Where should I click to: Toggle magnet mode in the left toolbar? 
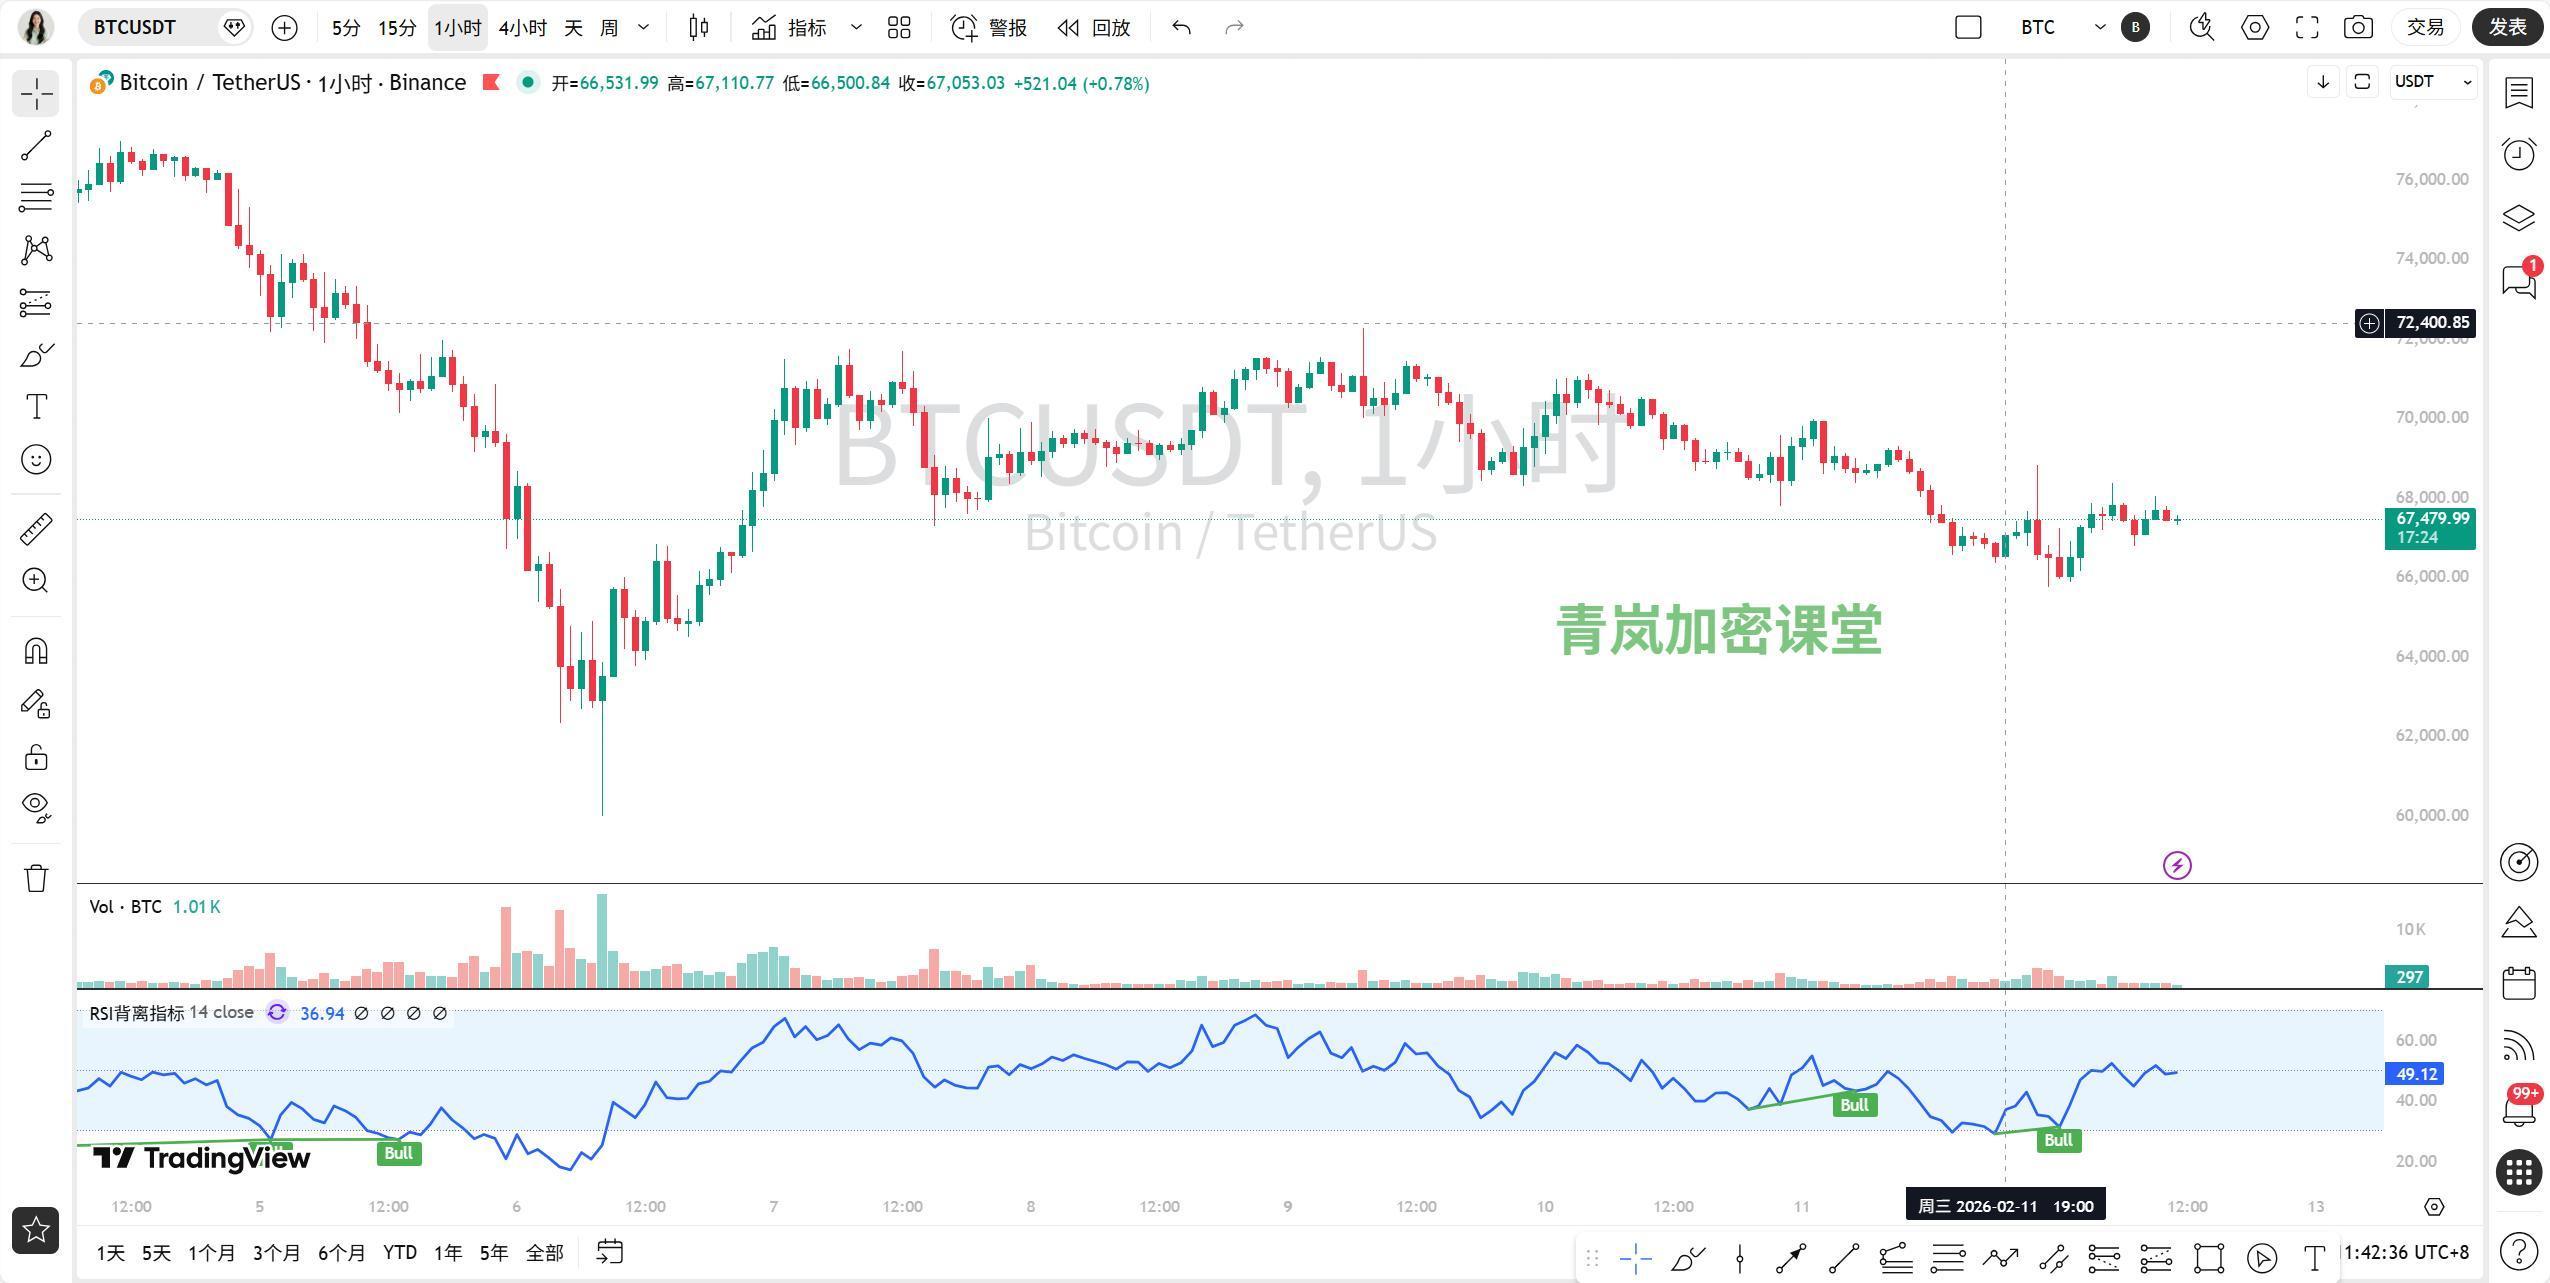pyautogui.click(x=36, y=650)
